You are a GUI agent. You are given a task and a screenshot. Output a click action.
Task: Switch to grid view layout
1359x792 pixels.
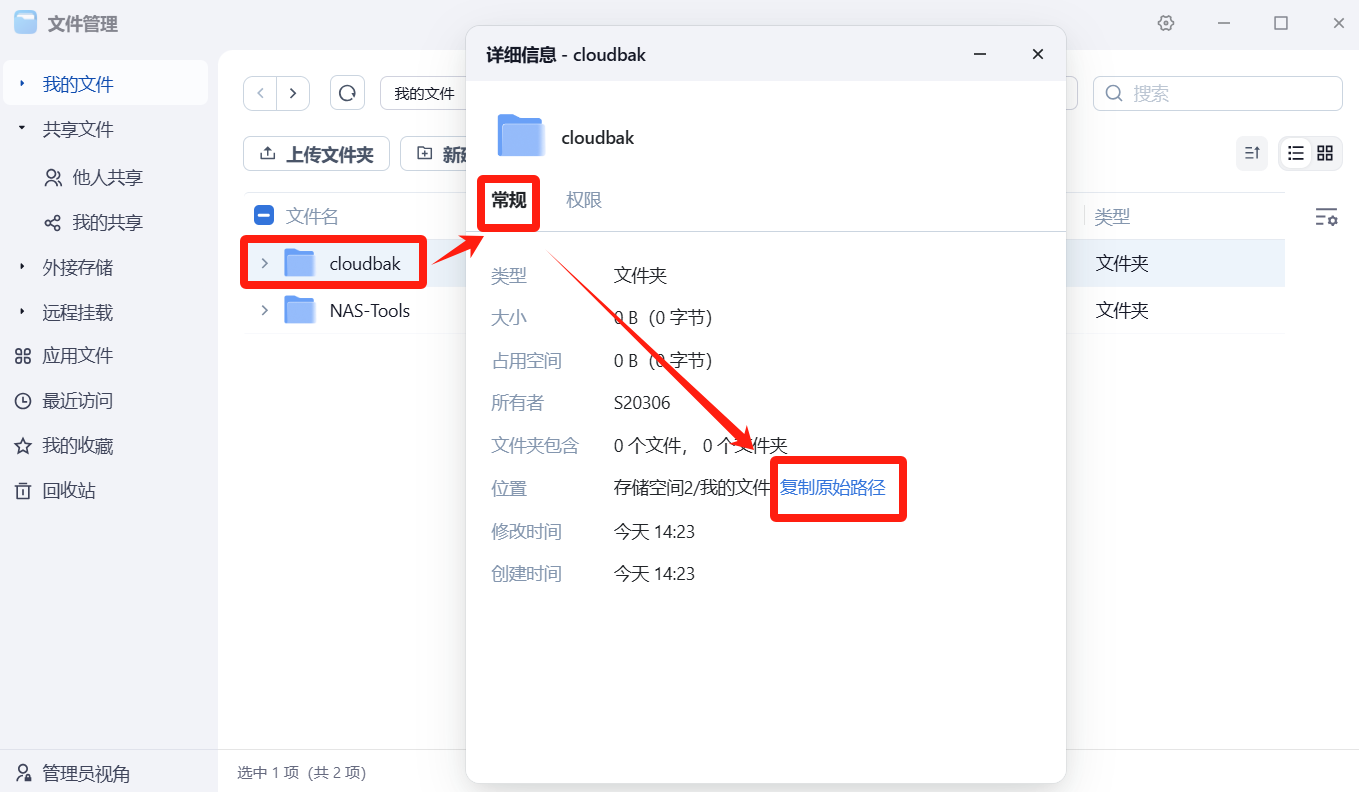(1325, 153)
